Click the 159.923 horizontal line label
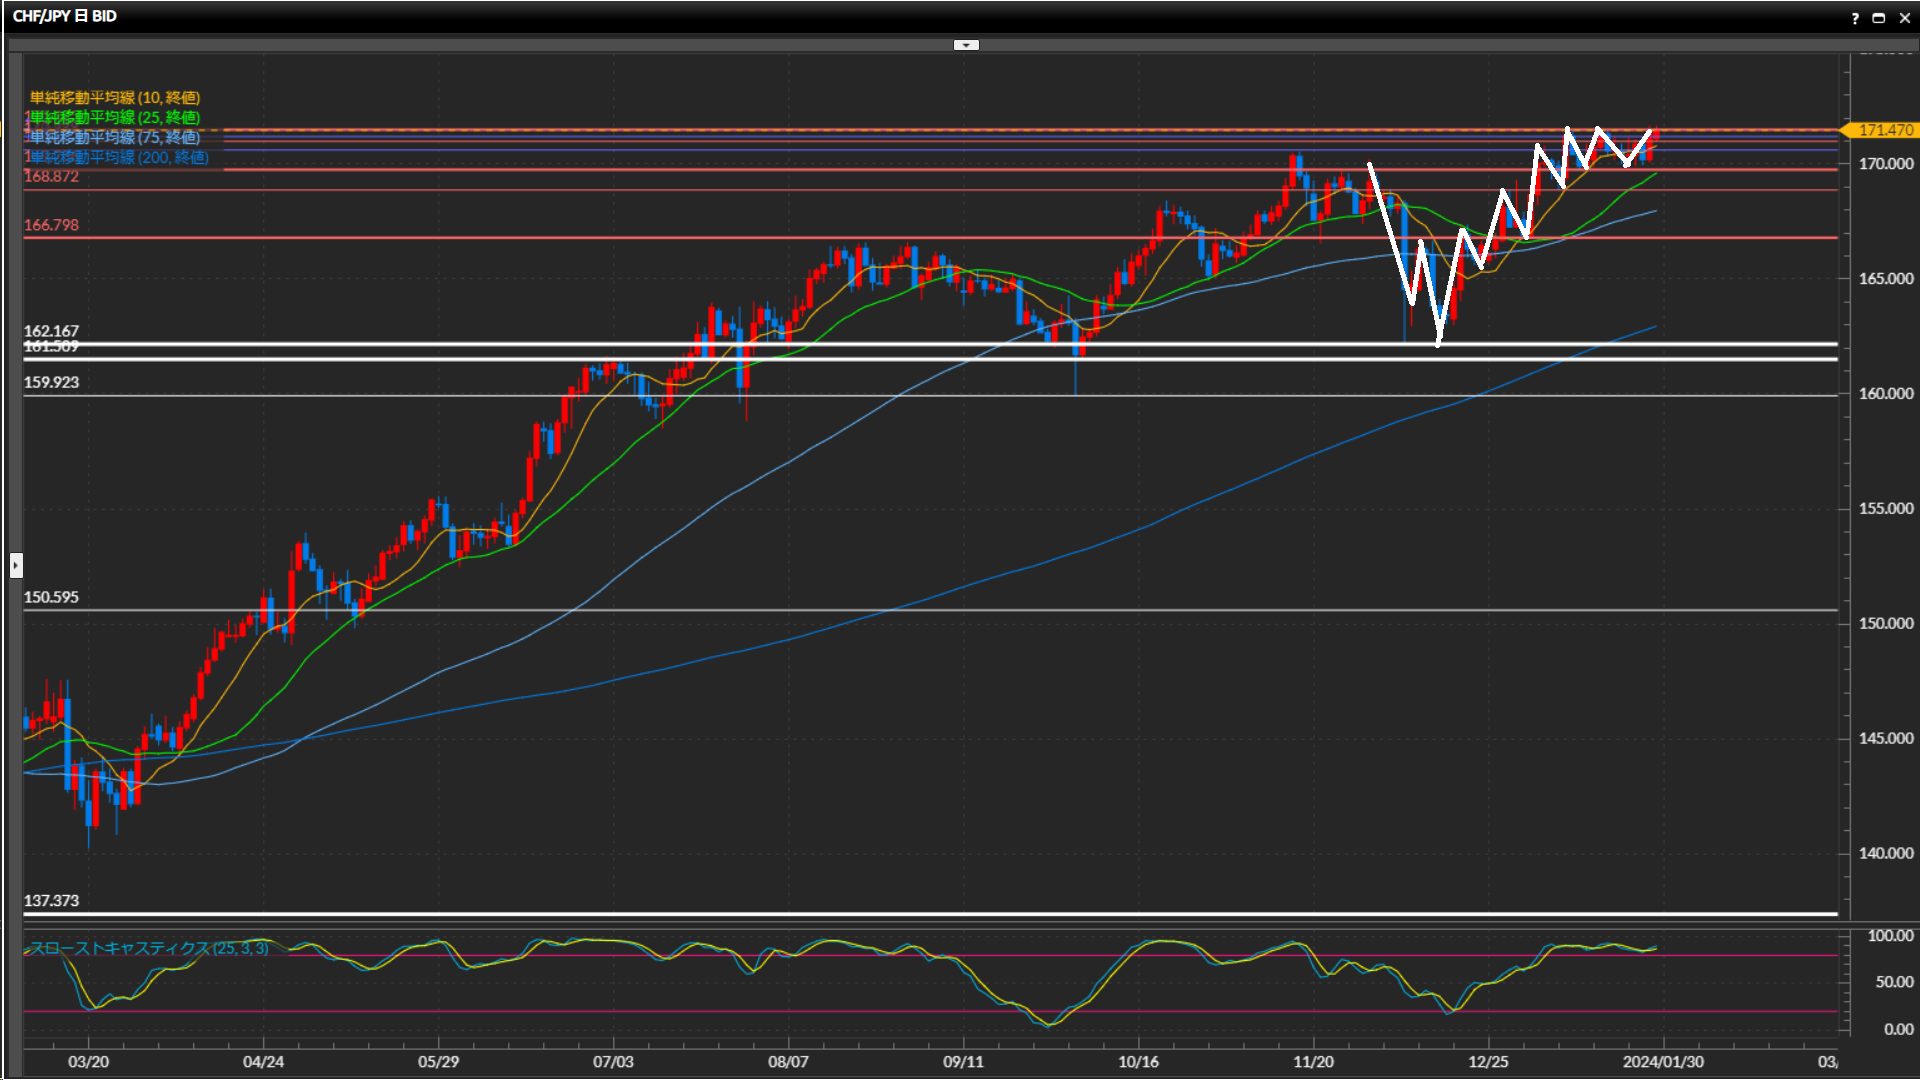Screen dimensions: 1920x1080 51,382
